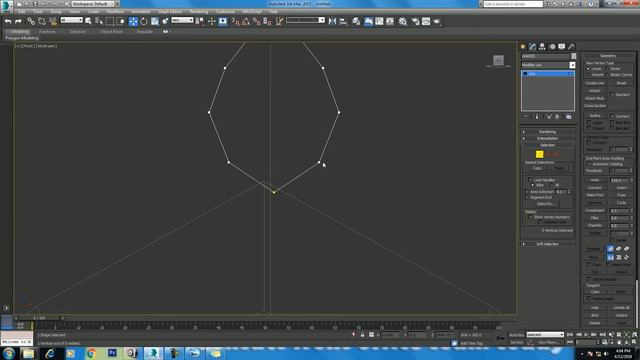Click the Chamfer button
Screen dimensions: 640x360
point(595,225)
